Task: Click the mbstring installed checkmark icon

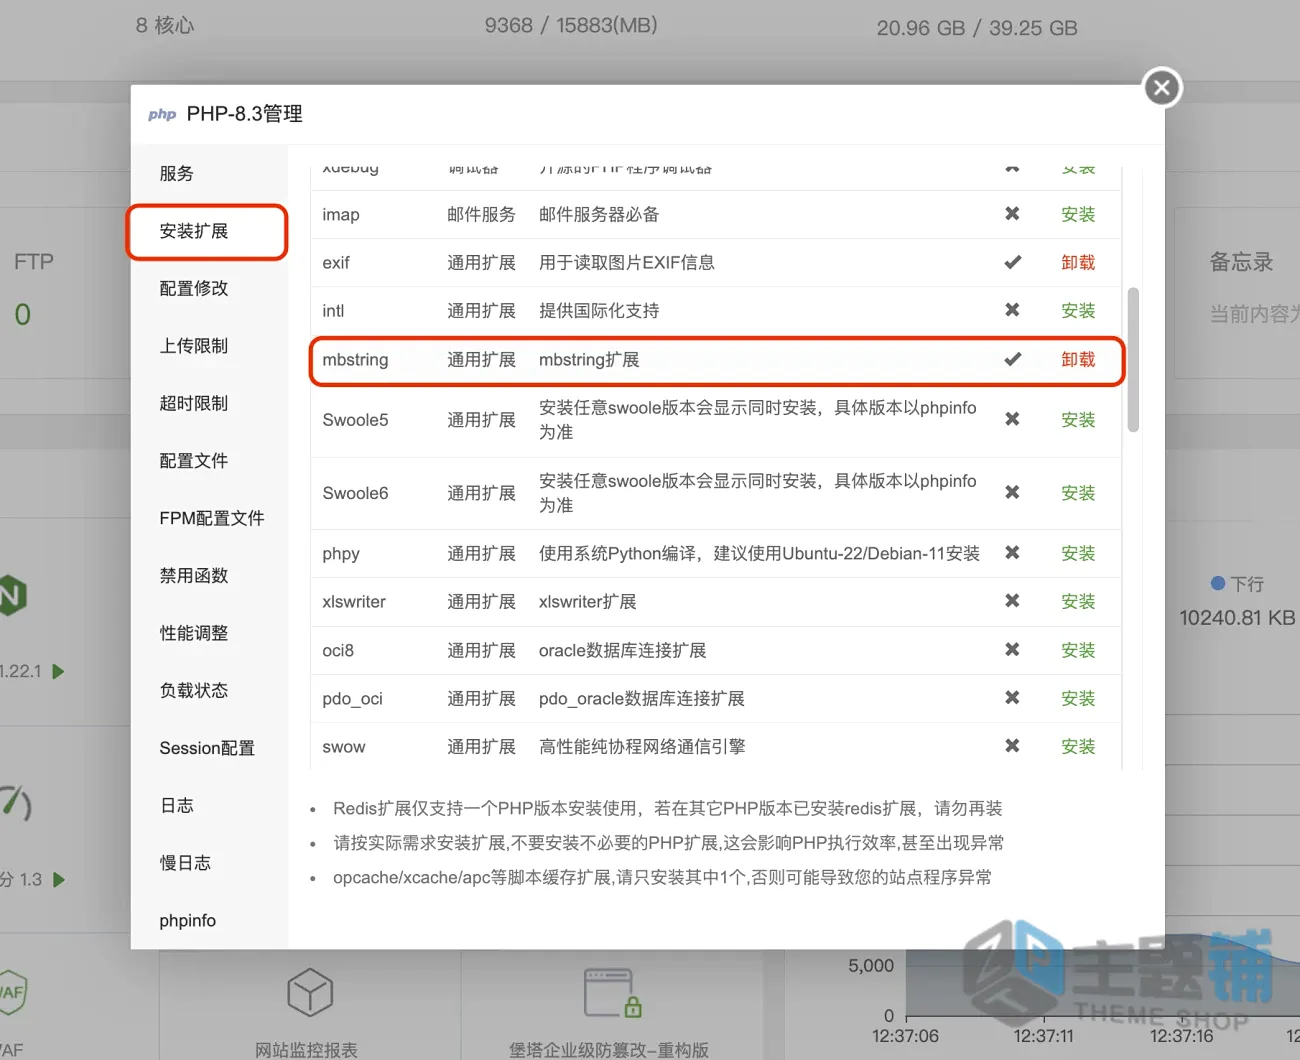Action: coord(1012,359)
